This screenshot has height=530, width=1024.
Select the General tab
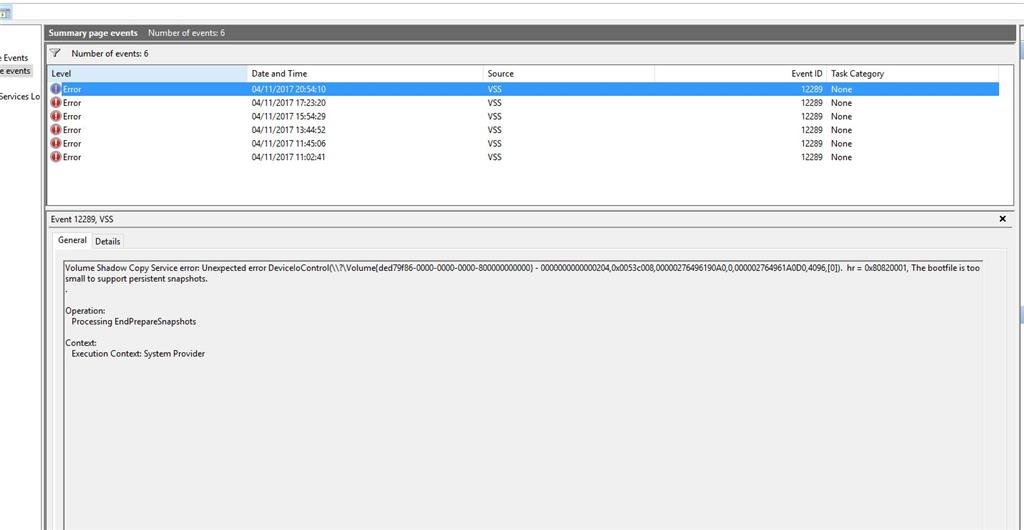point(72,240)
